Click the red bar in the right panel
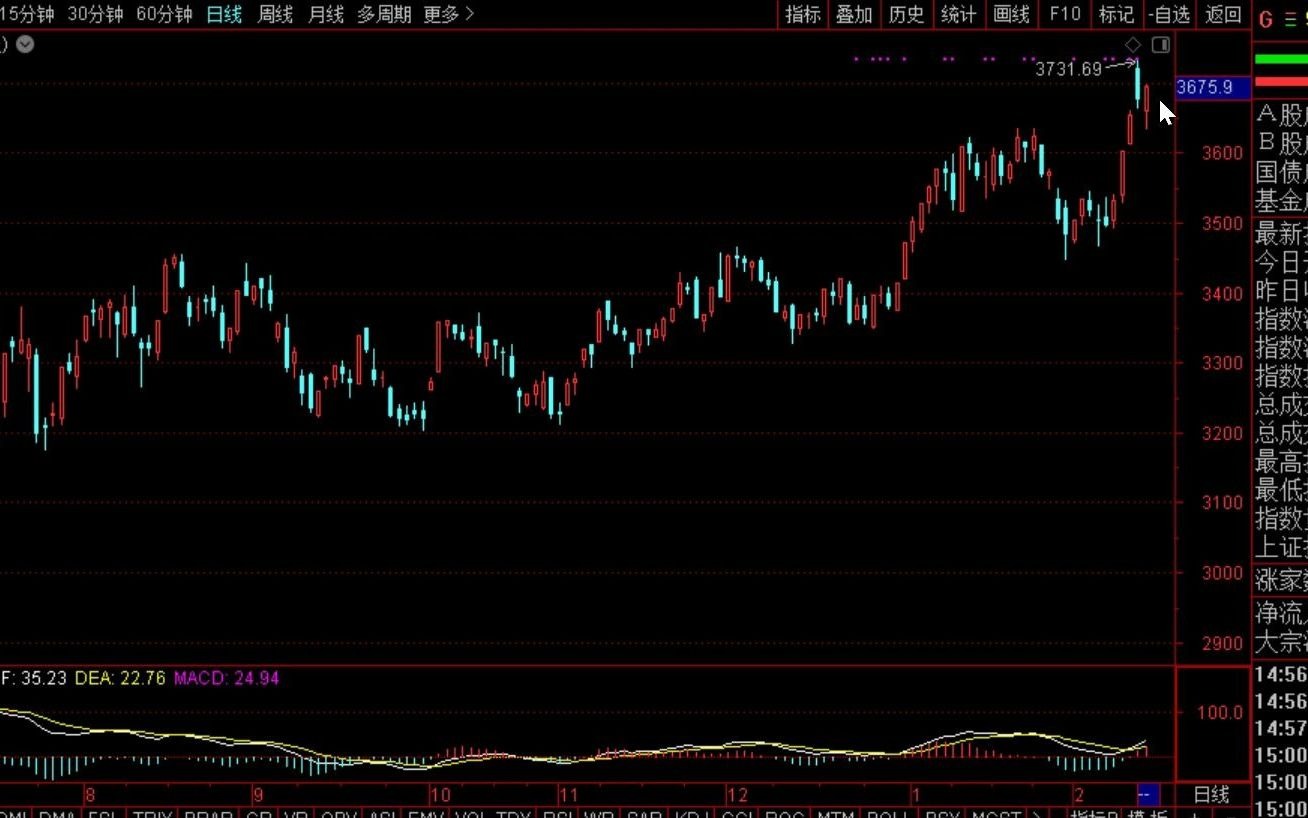This screenshot has width=1308, height=818. tap(1281, 81)
